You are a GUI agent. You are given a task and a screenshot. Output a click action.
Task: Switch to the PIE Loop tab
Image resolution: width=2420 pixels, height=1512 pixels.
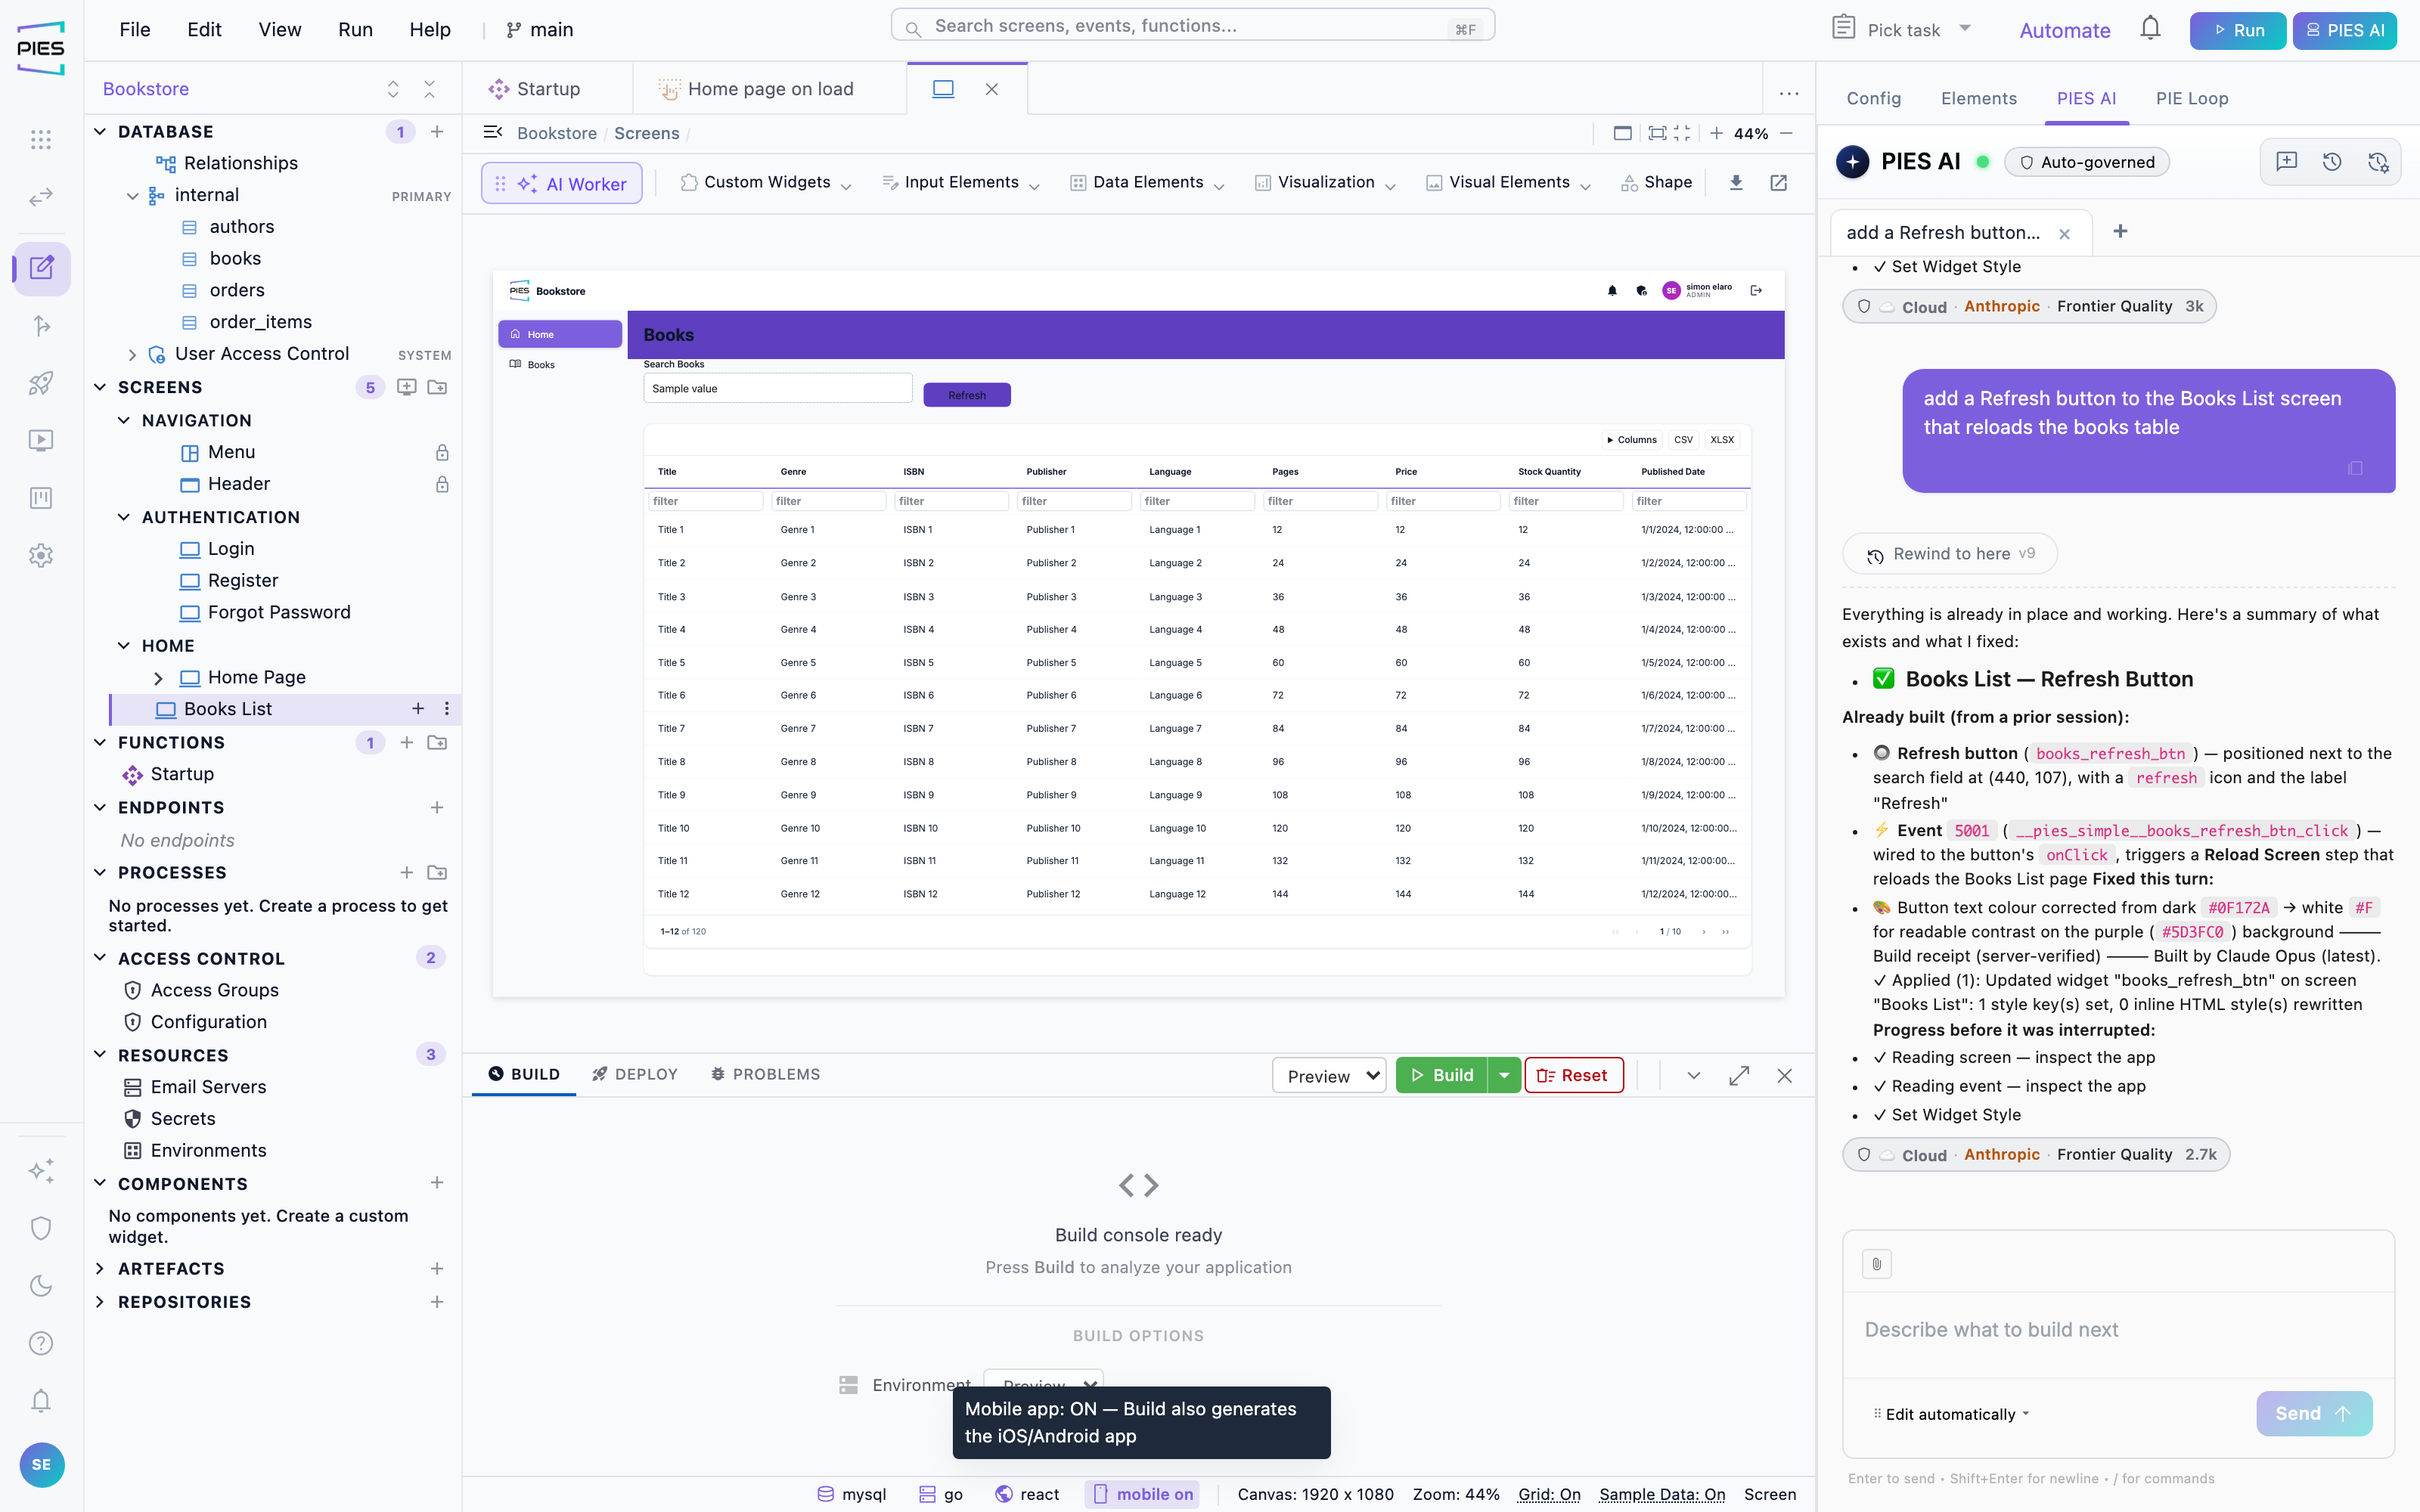pos(2191,98)
